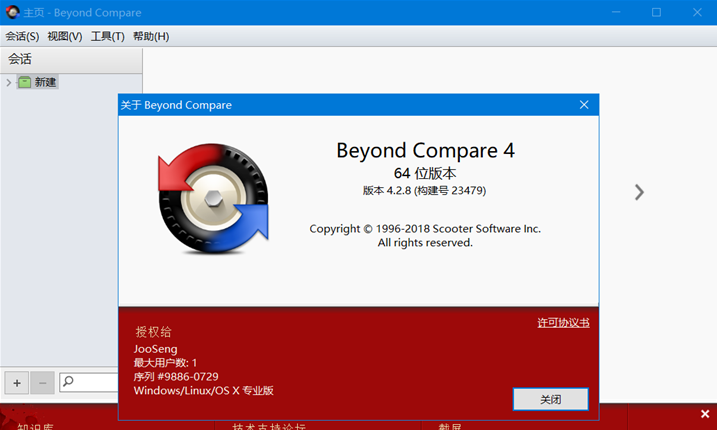717x430 pixels.
Task: Click the Copyright Scooter Software Inc. line
Action: (425, 229)
